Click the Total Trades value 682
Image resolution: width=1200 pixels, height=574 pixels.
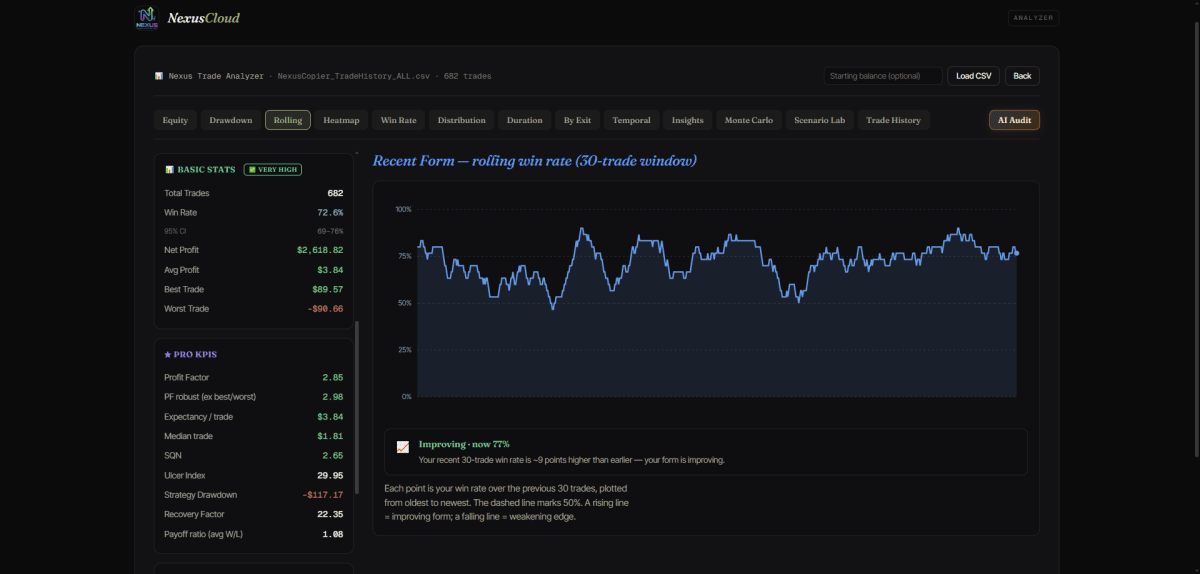coord(335,193)
